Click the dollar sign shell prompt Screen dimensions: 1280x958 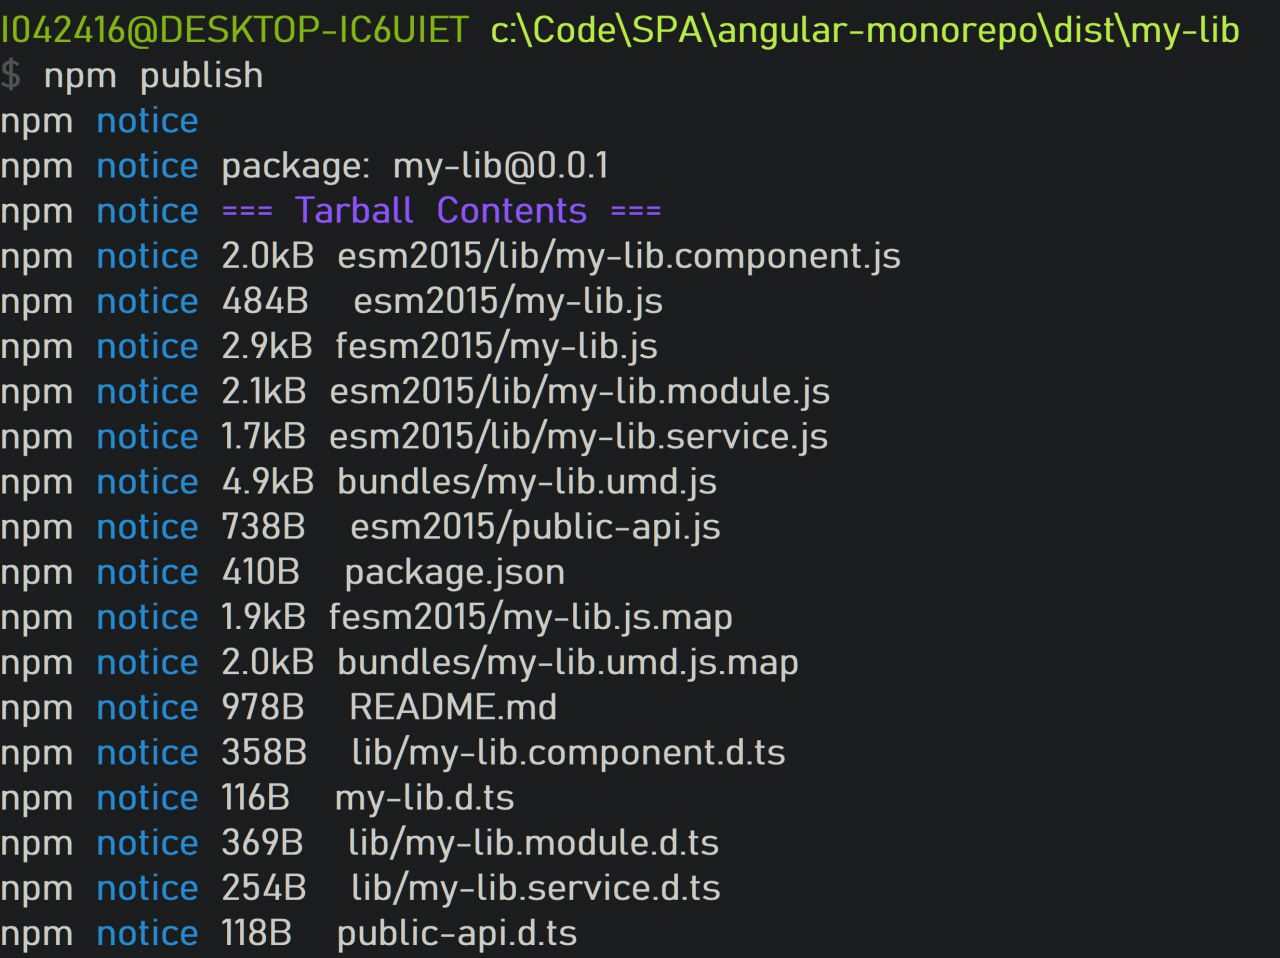(11, 76)
